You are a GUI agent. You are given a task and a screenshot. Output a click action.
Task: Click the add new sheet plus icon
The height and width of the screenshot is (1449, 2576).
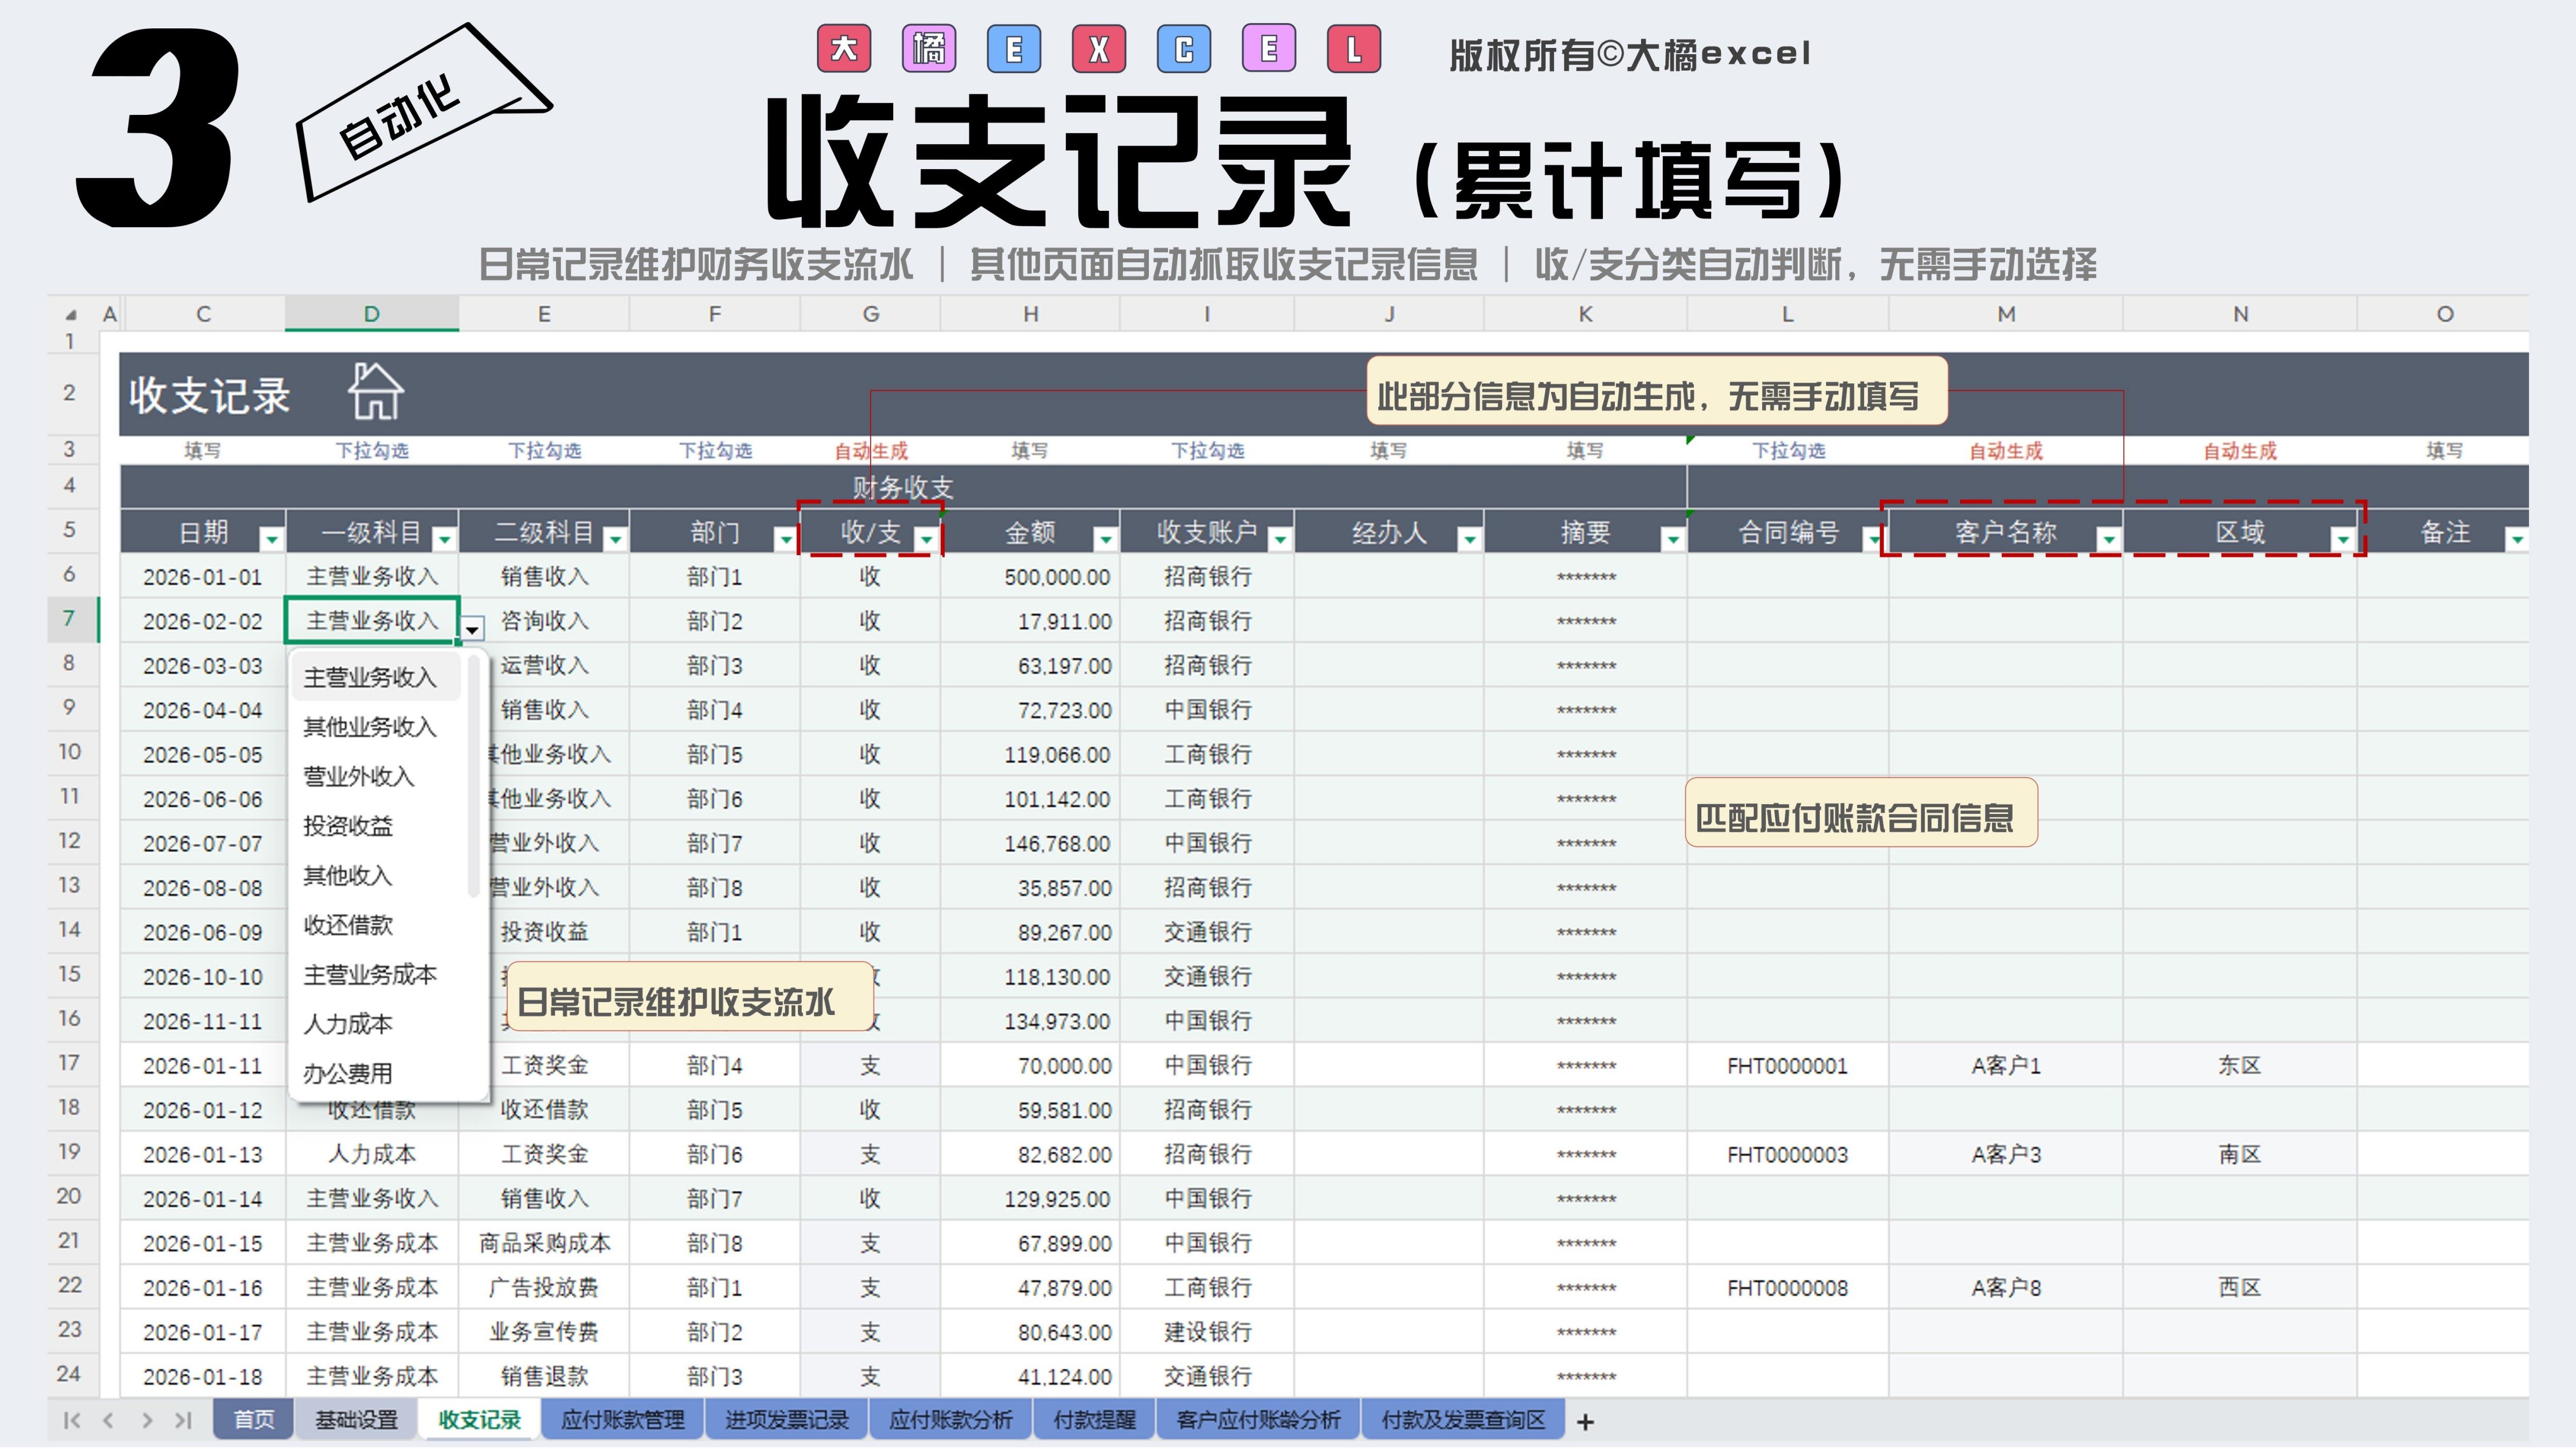[1585, 1421]
